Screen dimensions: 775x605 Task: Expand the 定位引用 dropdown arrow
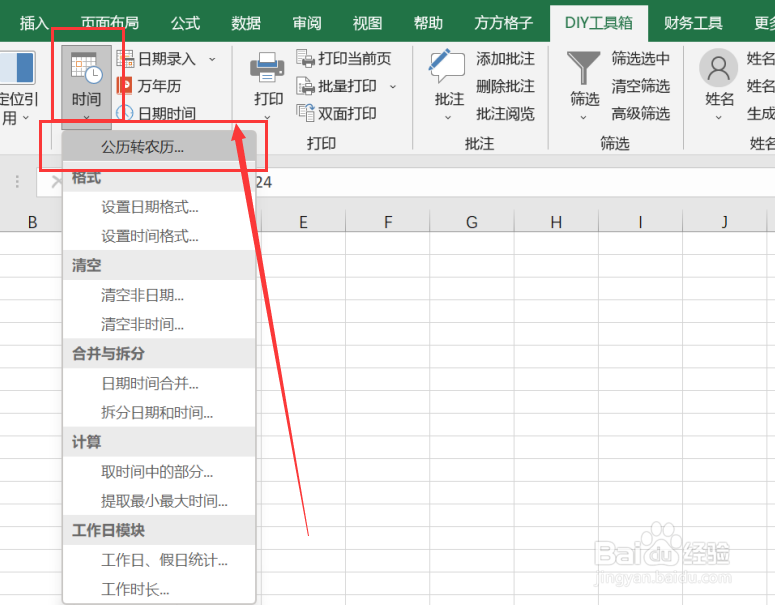click(26, 118)
